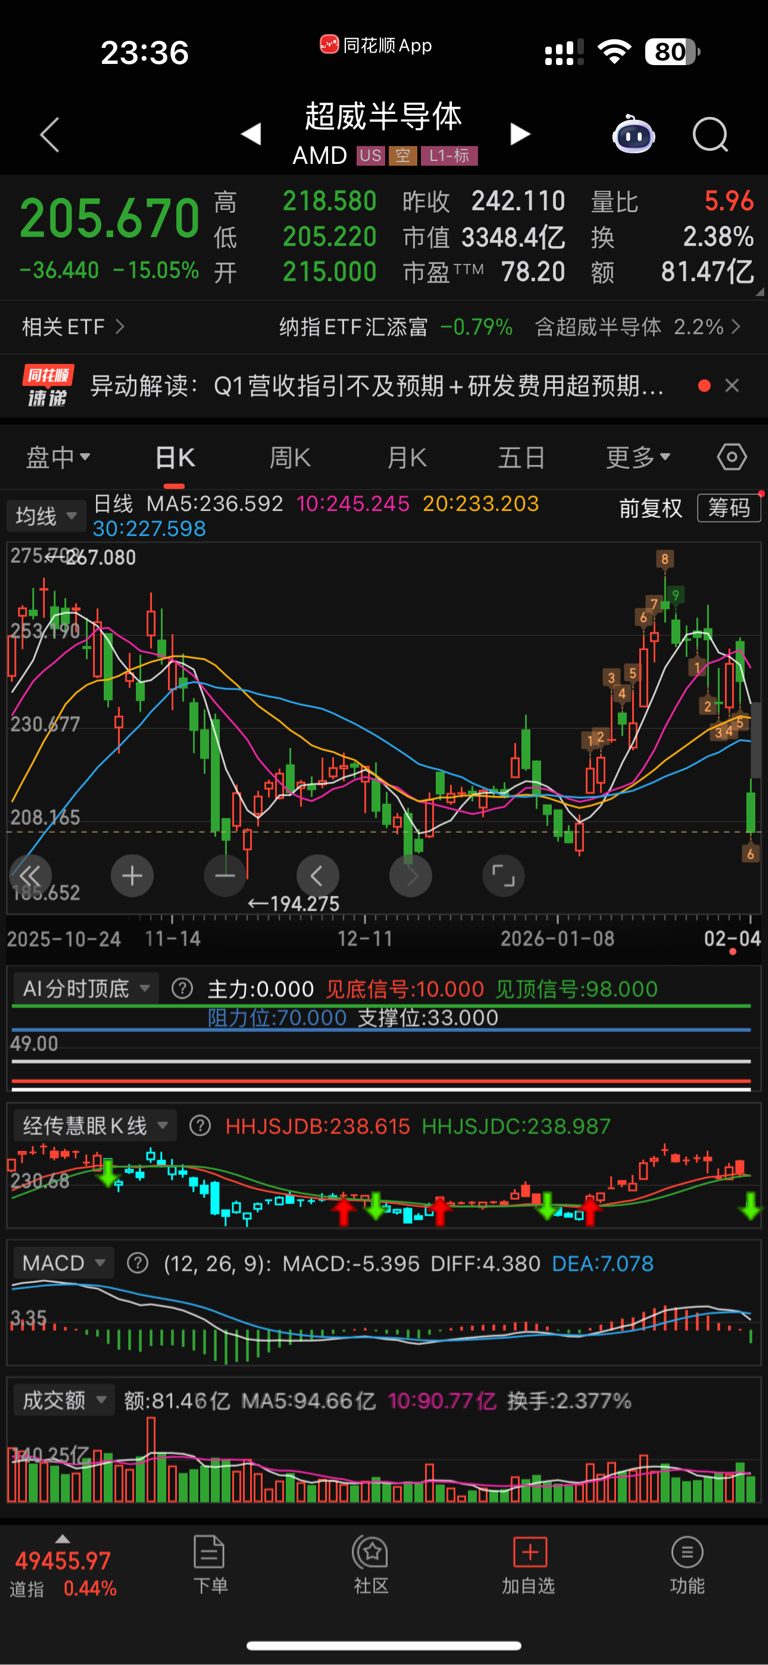The height and width of the screenshot is (1665, 768).
Task: Open the AI分时顶底 indicator dropdown
Action: [86, 989]
